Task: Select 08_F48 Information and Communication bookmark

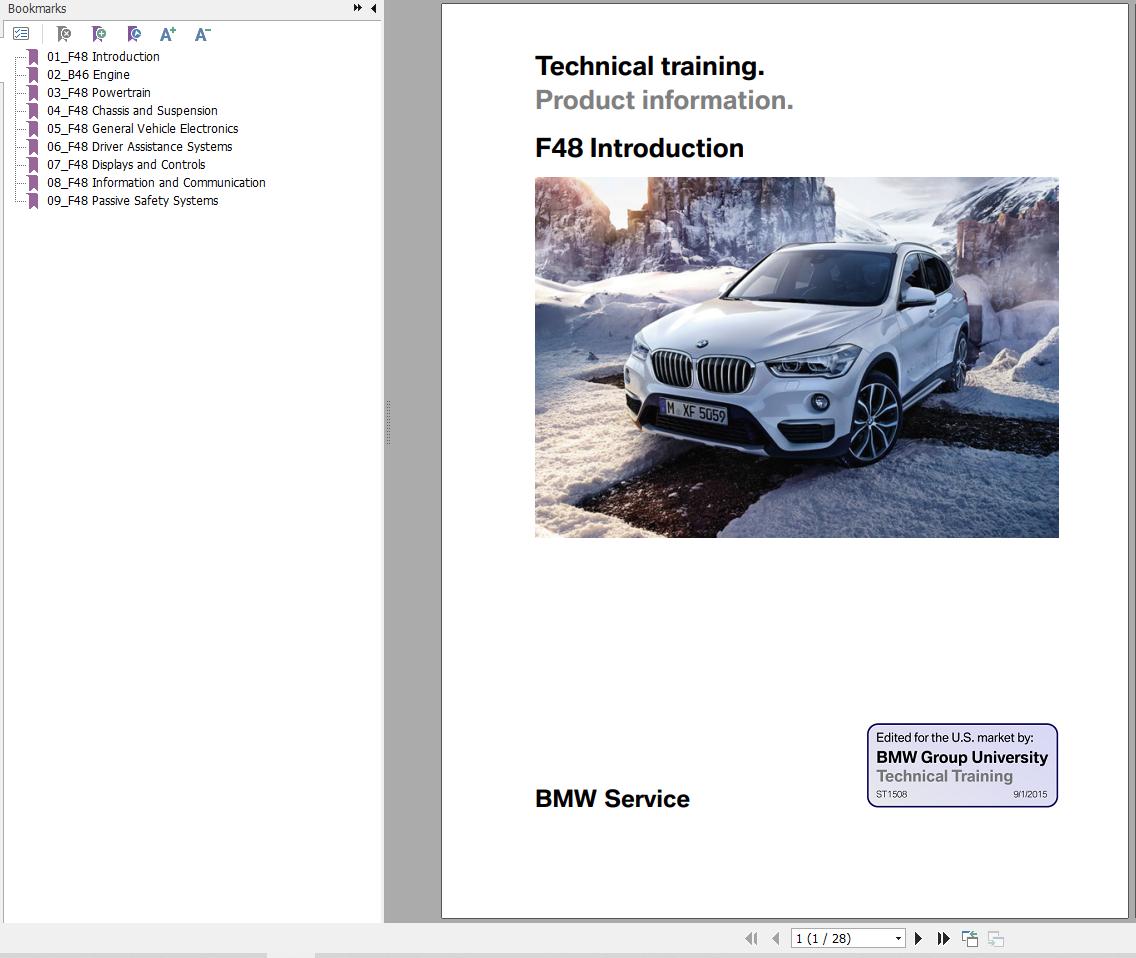Action: point(156,183)
